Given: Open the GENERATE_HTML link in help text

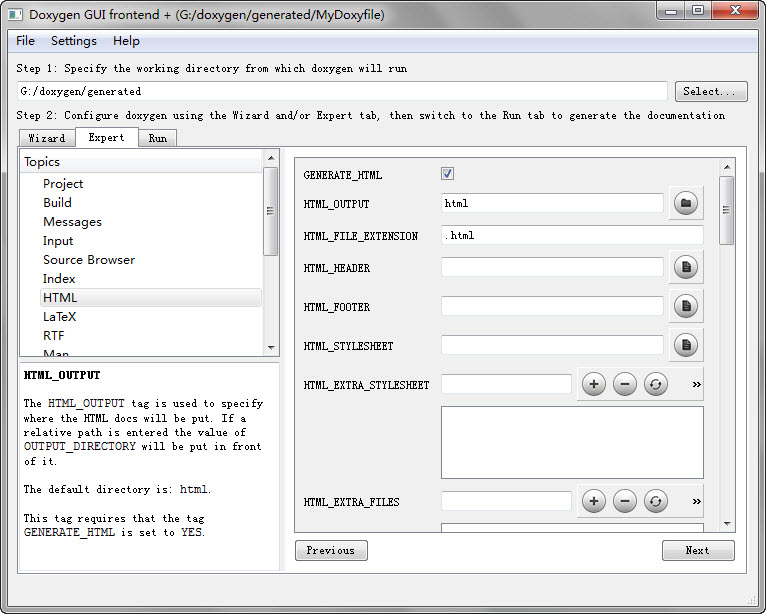Looking at the screenshot, I should [x=69, y=532].
